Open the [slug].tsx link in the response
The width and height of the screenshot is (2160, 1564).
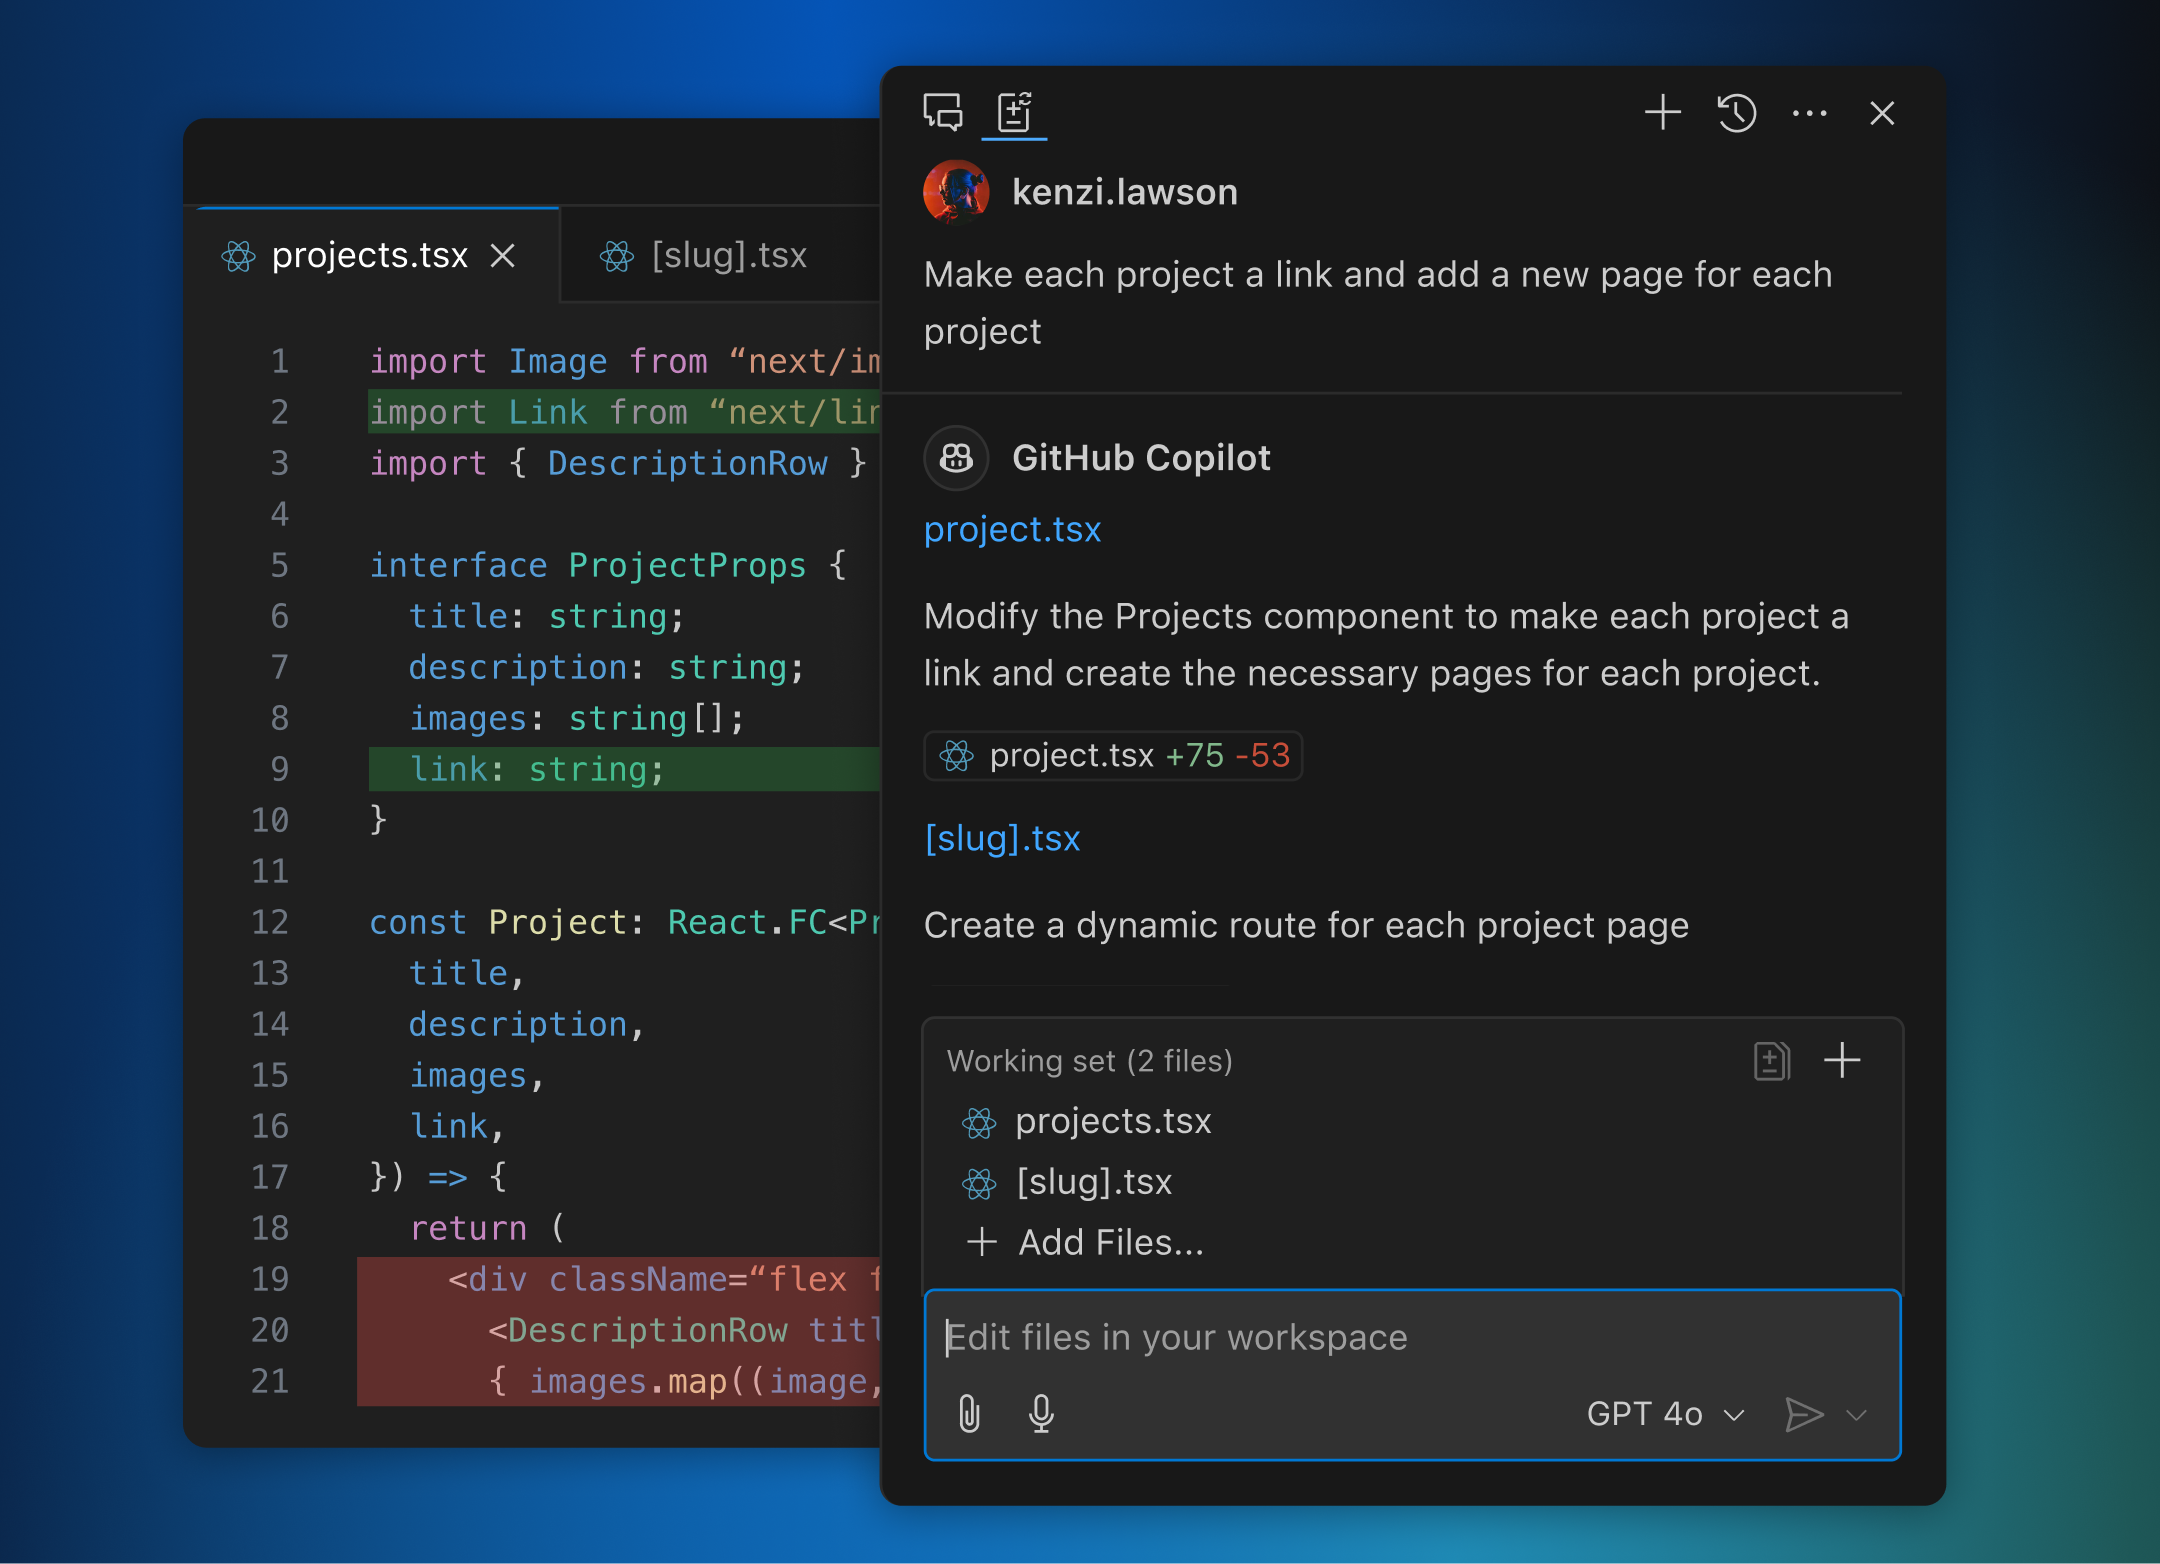[x=1002, y=838]
